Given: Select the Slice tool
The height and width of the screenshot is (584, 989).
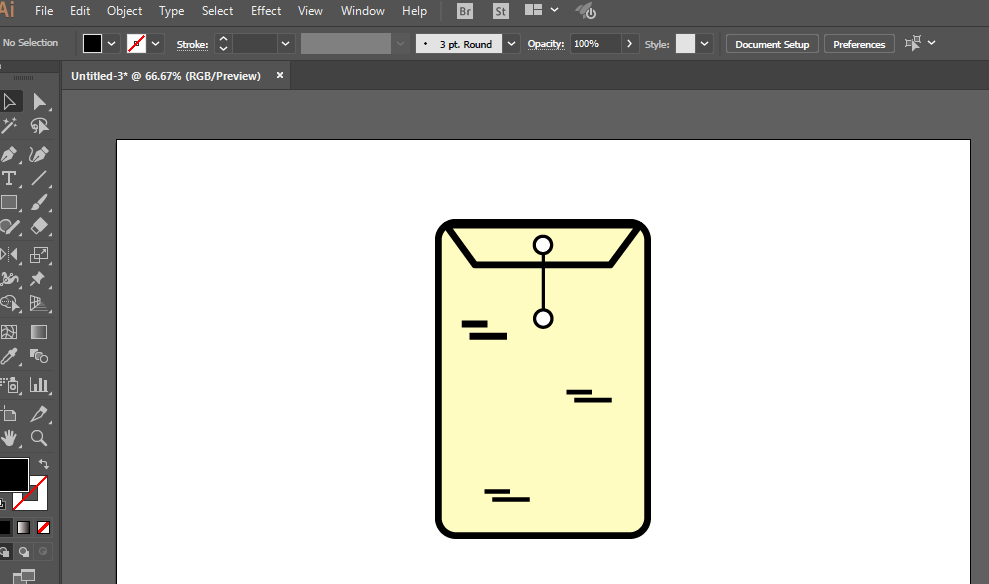Looking at the screenshot, I should click(x=39, y=414).
